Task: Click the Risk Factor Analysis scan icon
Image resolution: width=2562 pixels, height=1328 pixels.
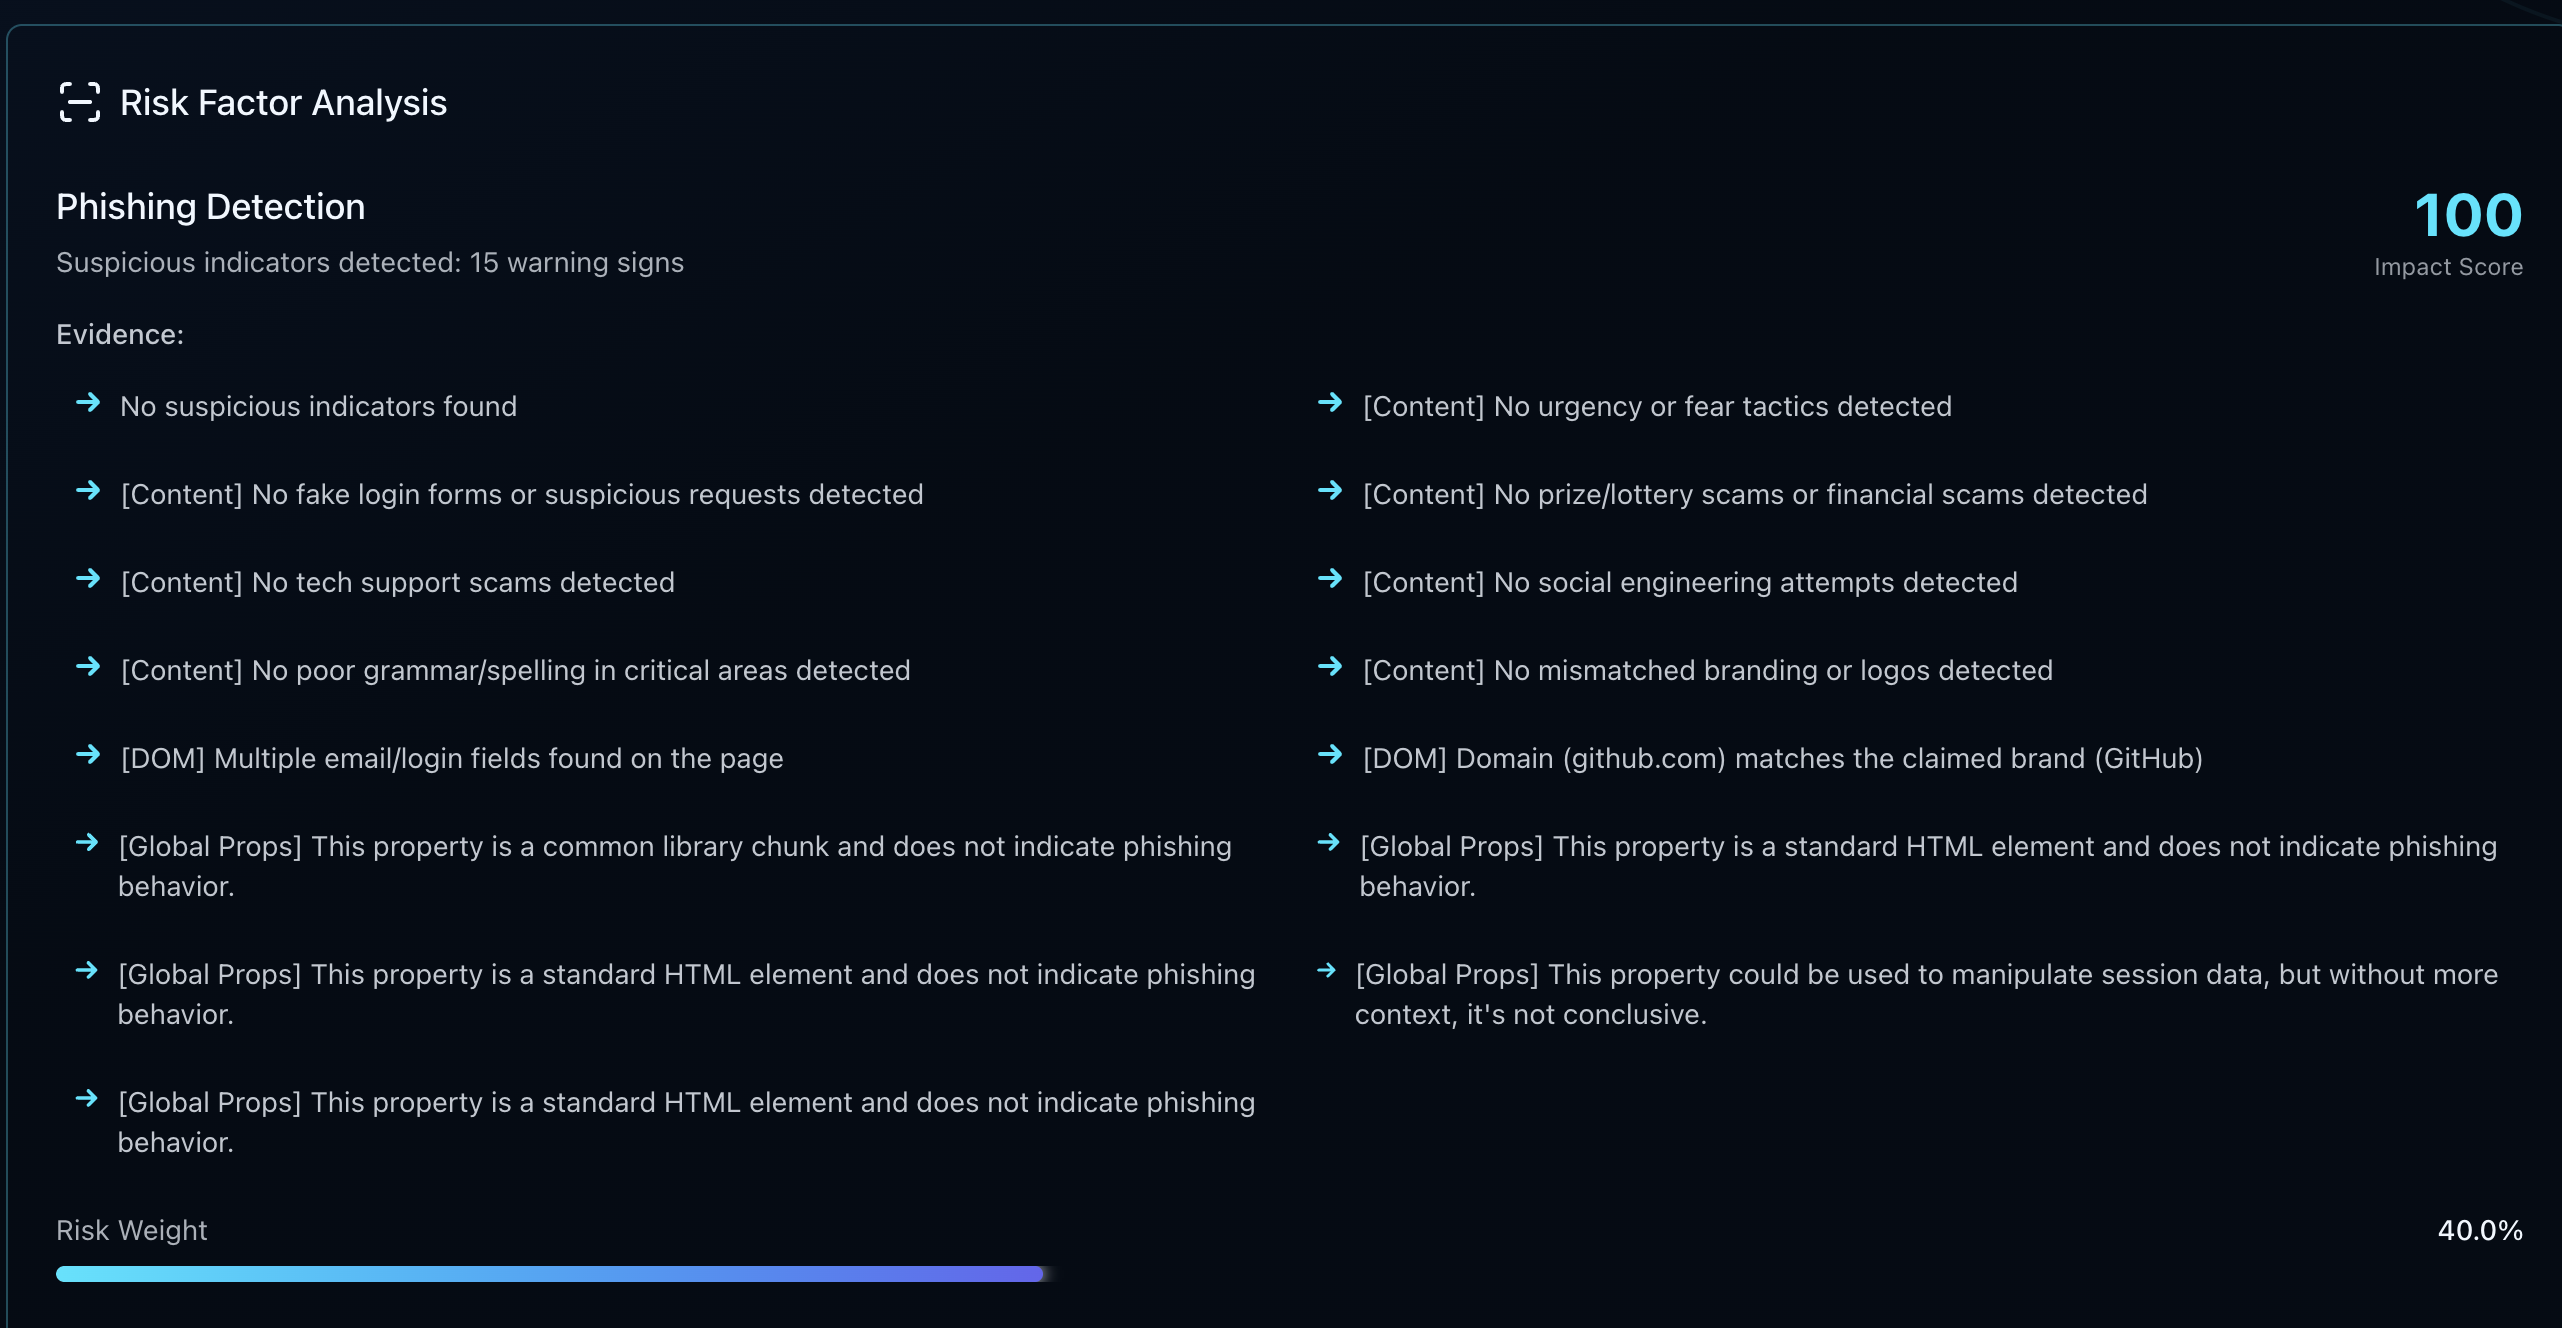Action: point(79,103)
